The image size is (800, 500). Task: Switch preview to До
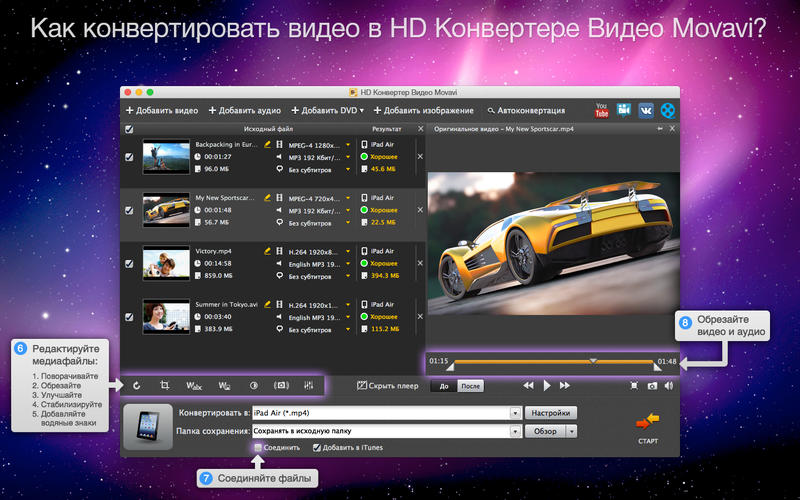click(444, 386)
